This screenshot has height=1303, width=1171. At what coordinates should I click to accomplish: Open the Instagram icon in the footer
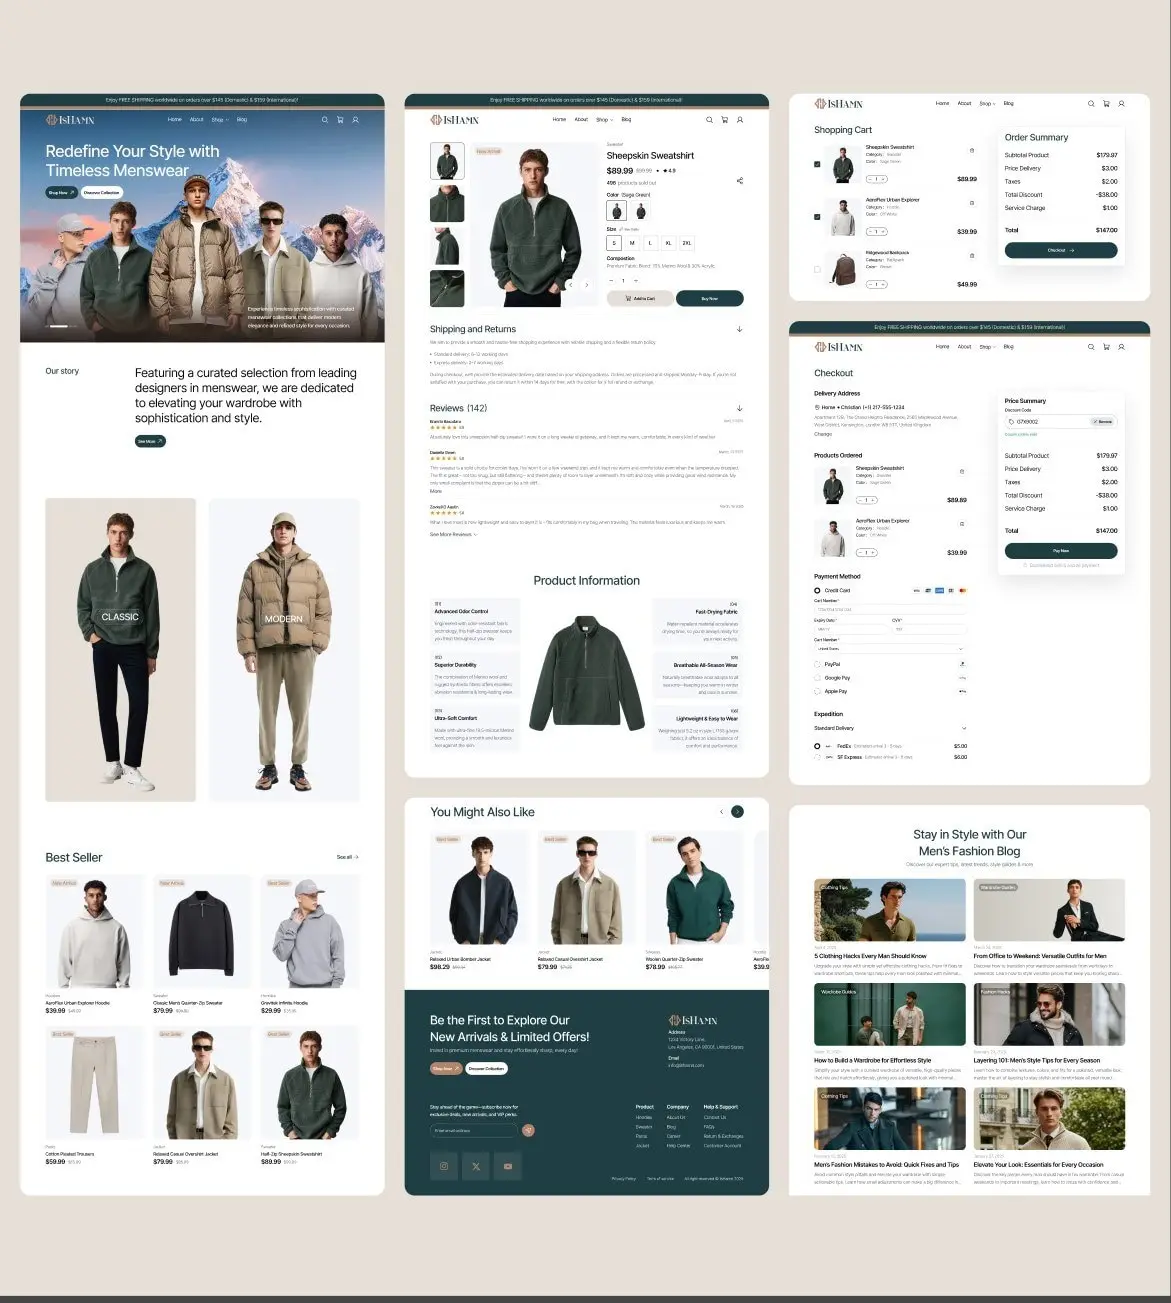click(444, 1166)
